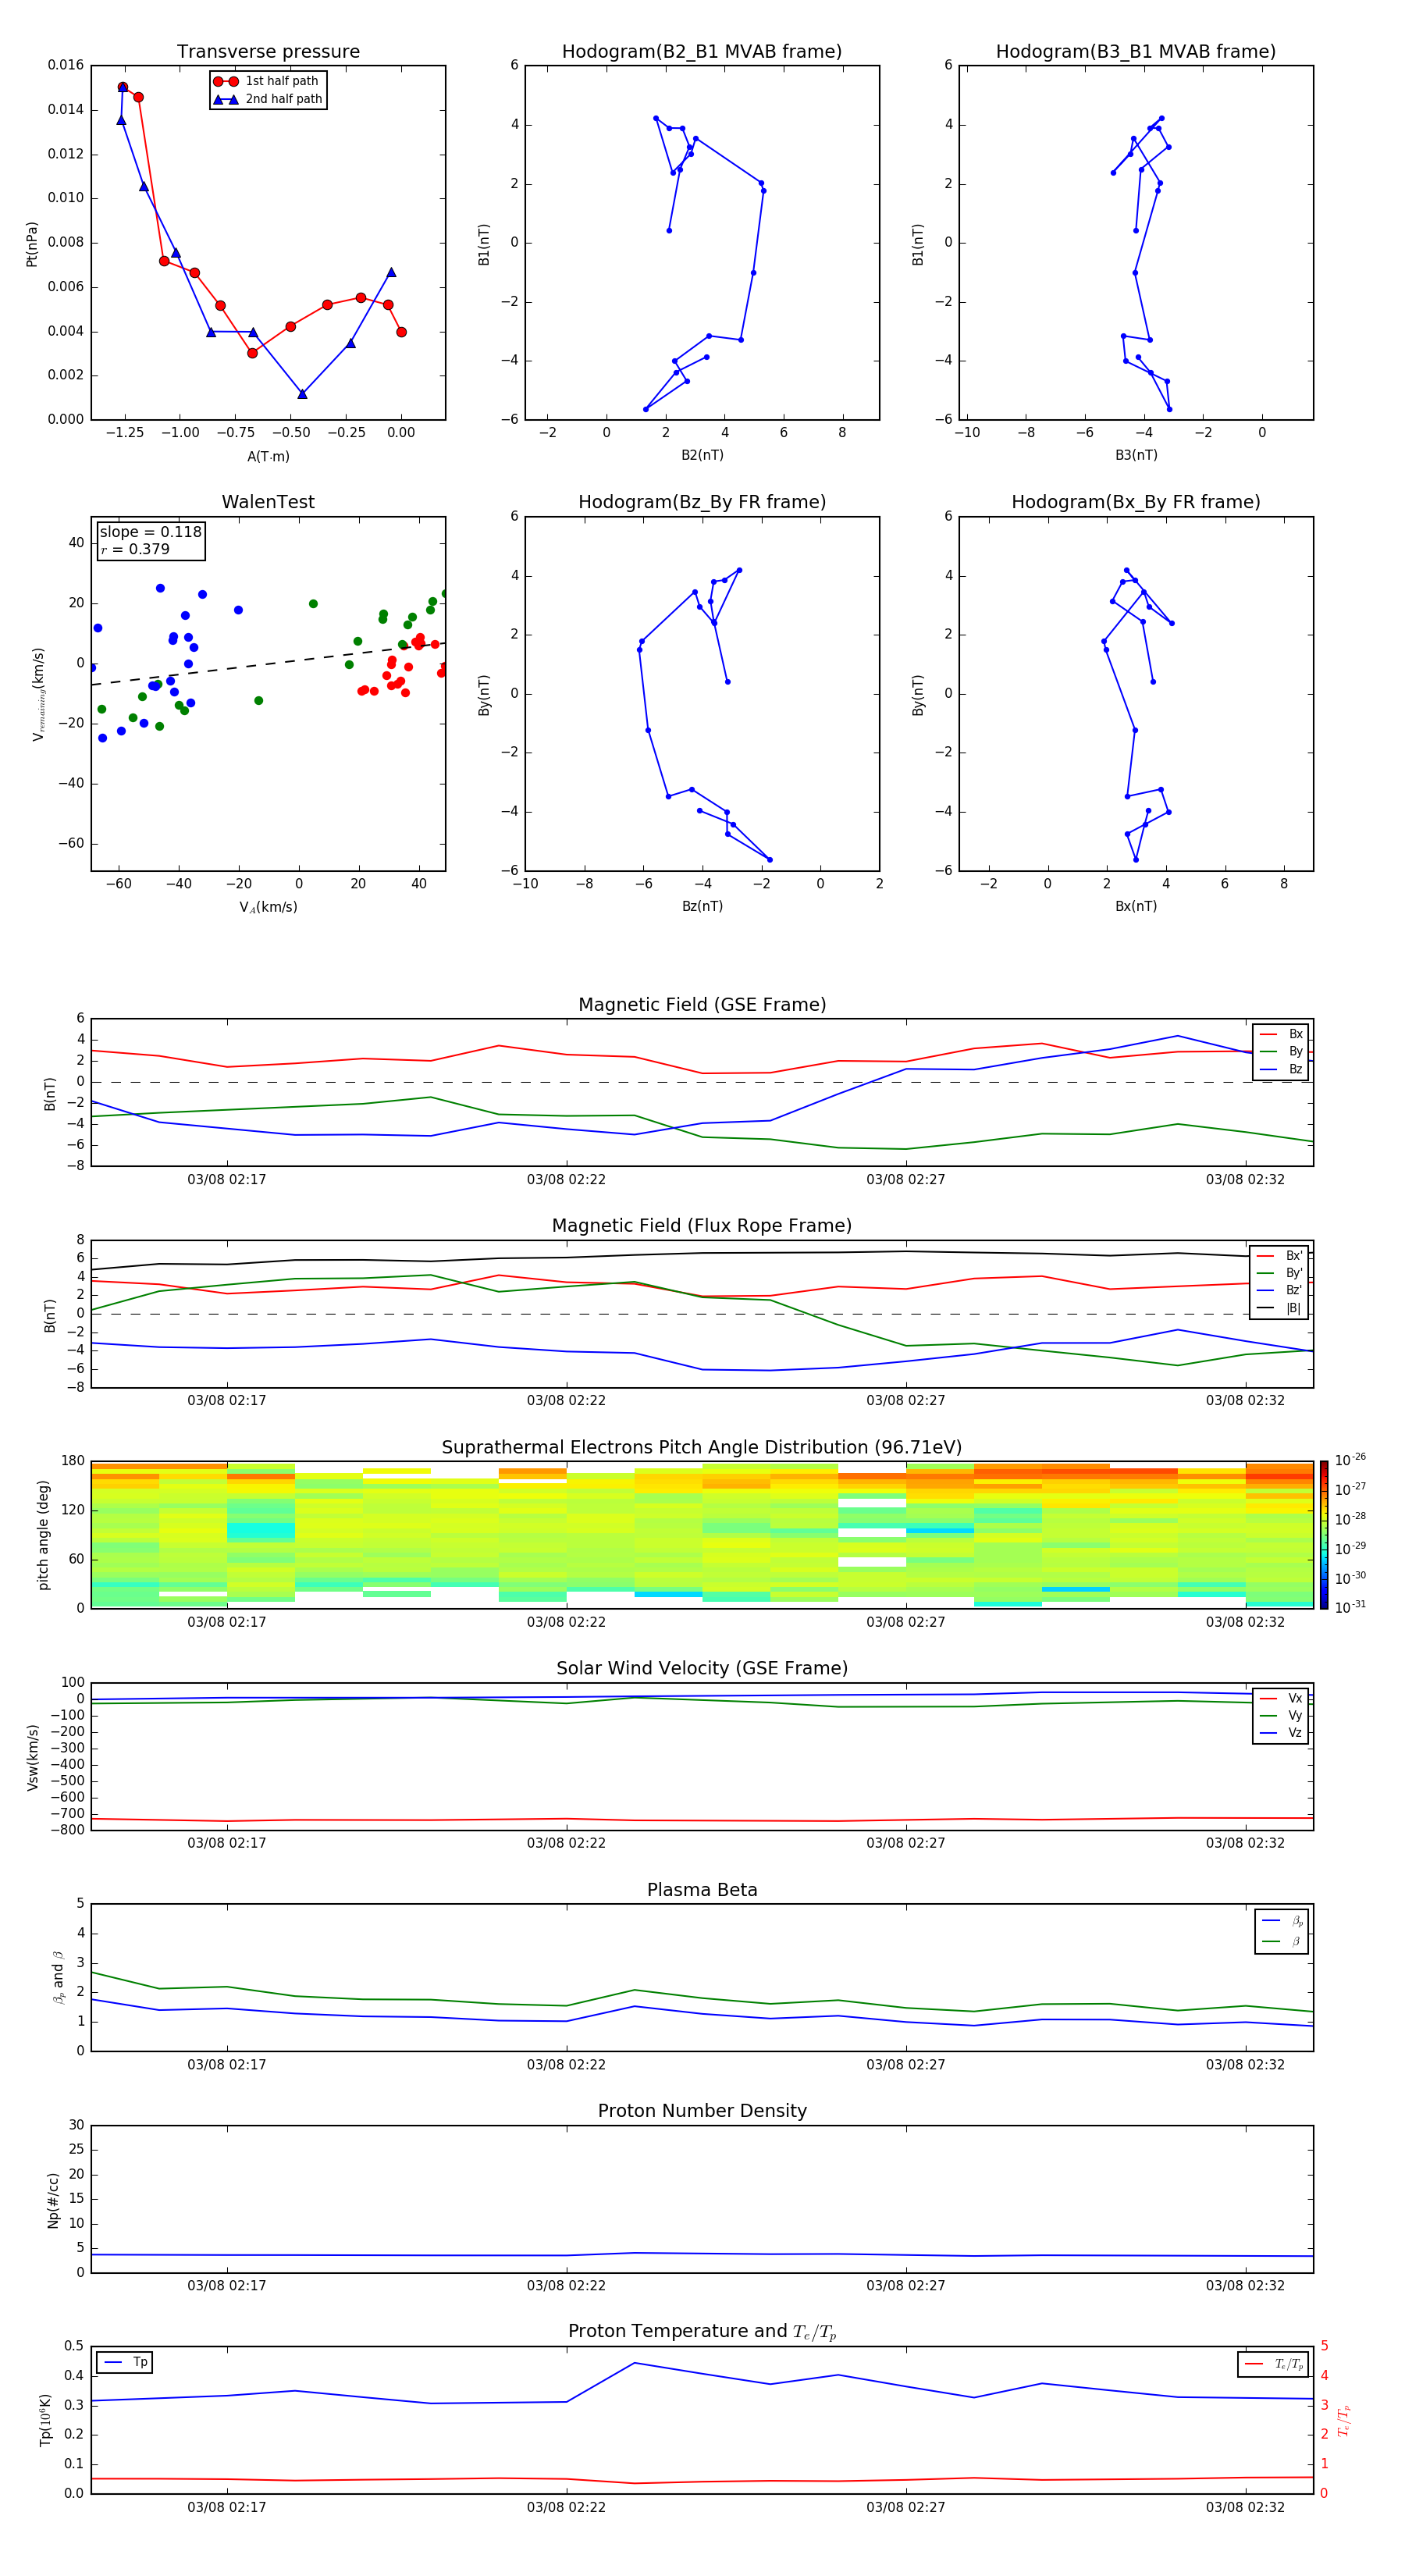
Task: Click the "Hodogram(Bz_By FR frame)" title
Action: [702, 502]
